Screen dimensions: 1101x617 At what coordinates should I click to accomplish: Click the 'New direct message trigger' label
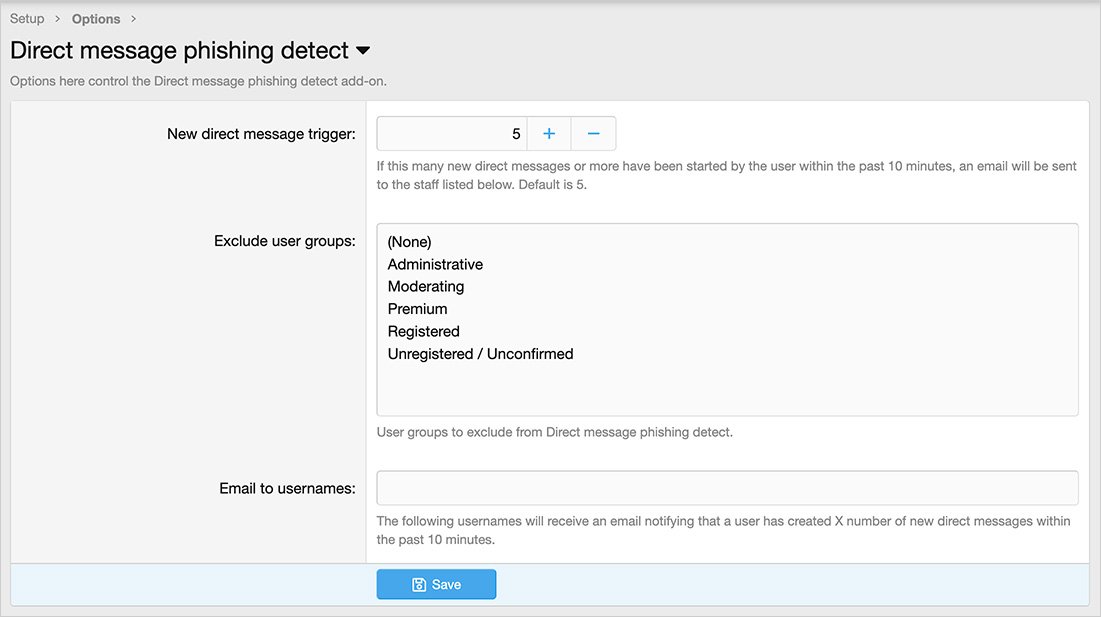[x=261, y=134]
